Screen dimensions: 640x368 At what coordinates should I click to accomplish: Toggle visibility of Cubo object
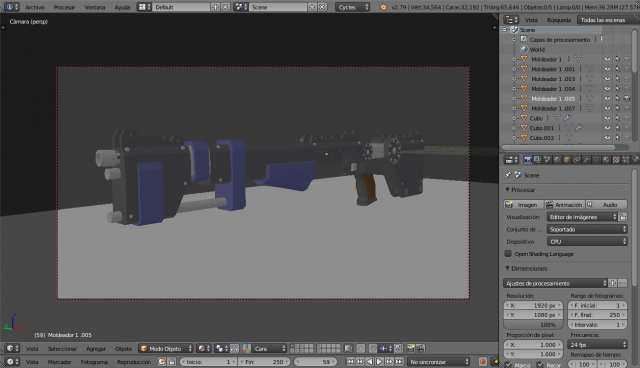tap(607, 118)
